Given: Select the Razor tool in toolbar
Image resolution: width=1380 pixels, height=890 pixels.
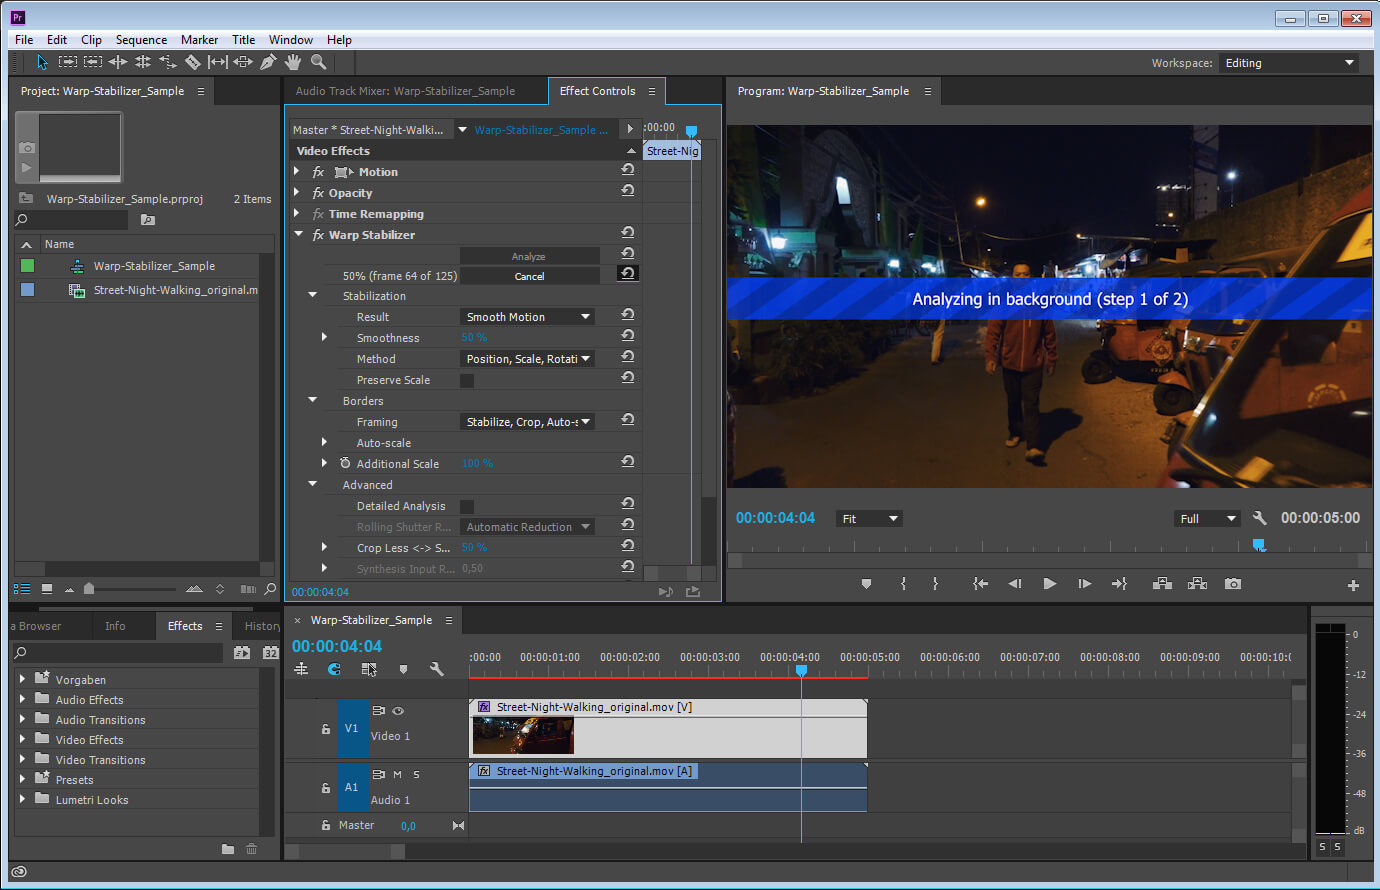Looking at the screenshot, I should point(193,62).
